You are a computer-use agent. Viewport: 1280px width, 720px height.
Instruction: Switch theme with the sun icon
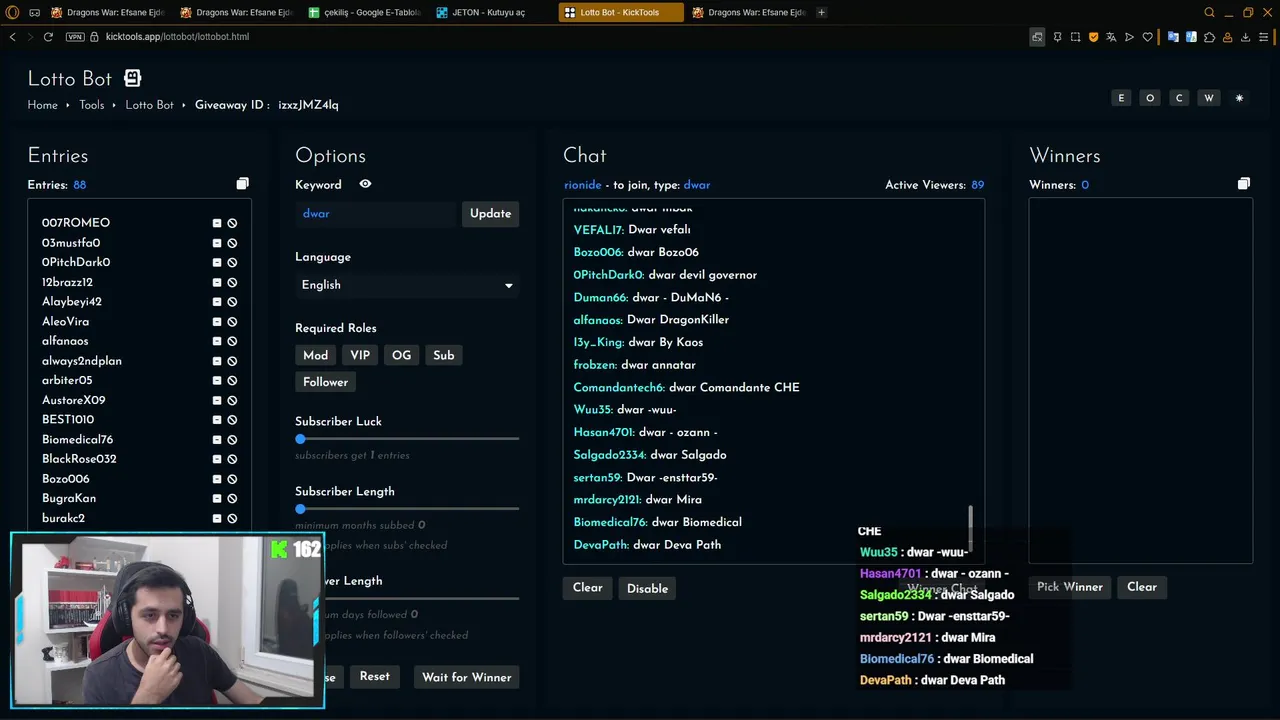[x=1239, y=98]
